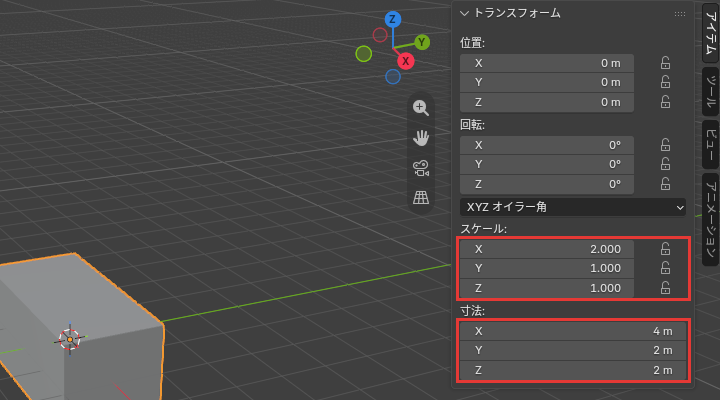Lock the location Z value

click(665, 102)
